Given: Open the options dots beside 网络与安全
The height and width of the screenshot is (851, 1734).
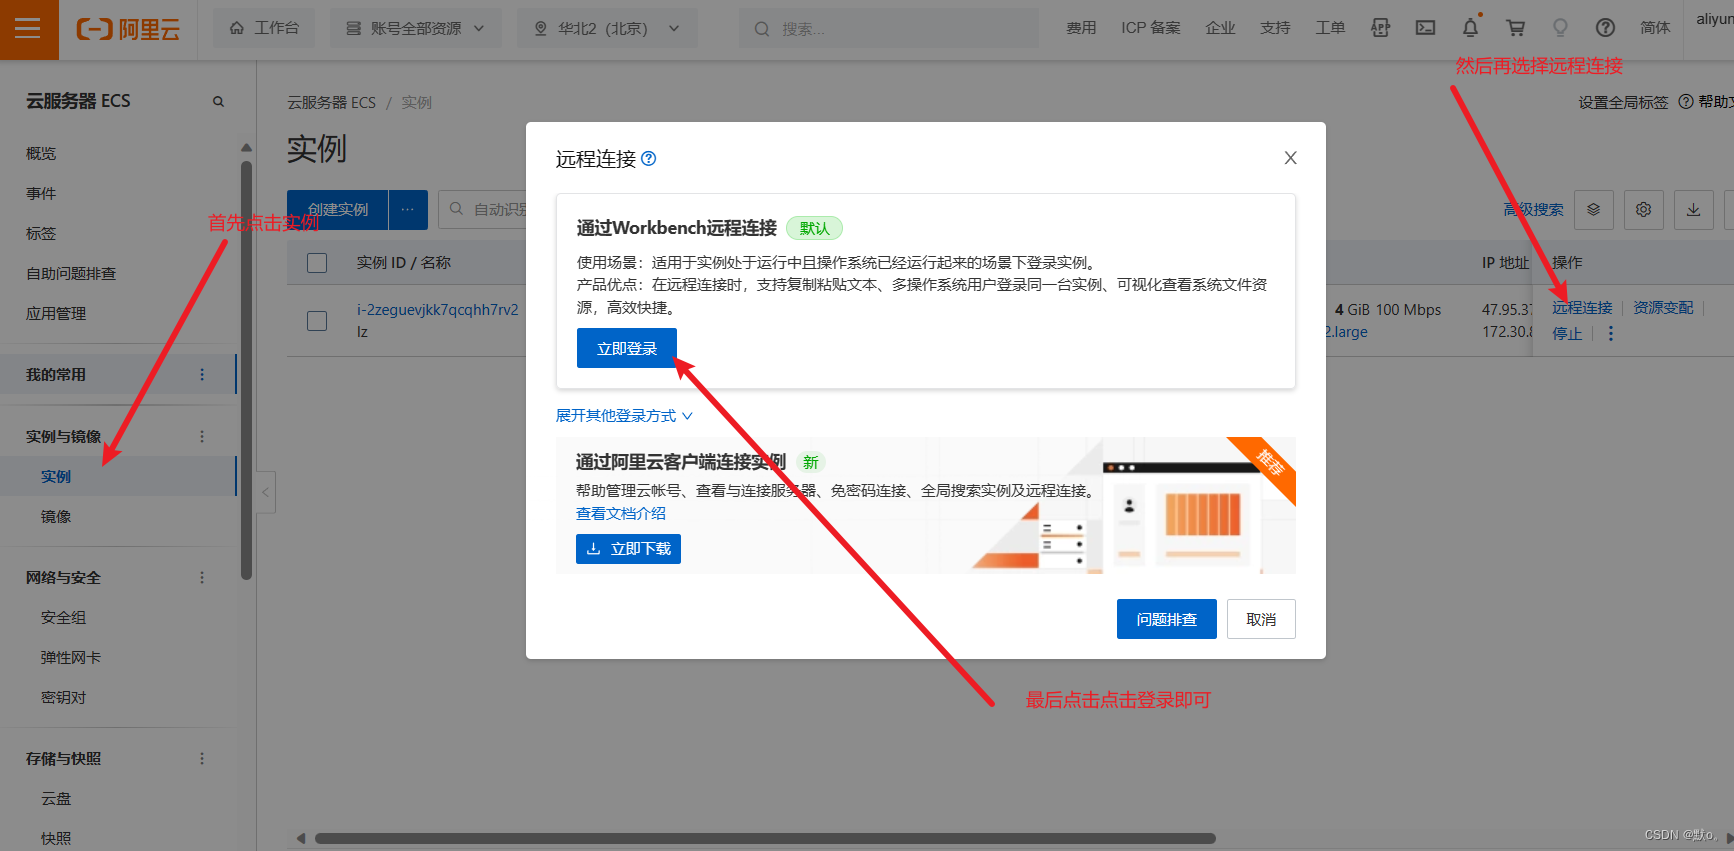Looking at the screenshot, I should [202, 577].
